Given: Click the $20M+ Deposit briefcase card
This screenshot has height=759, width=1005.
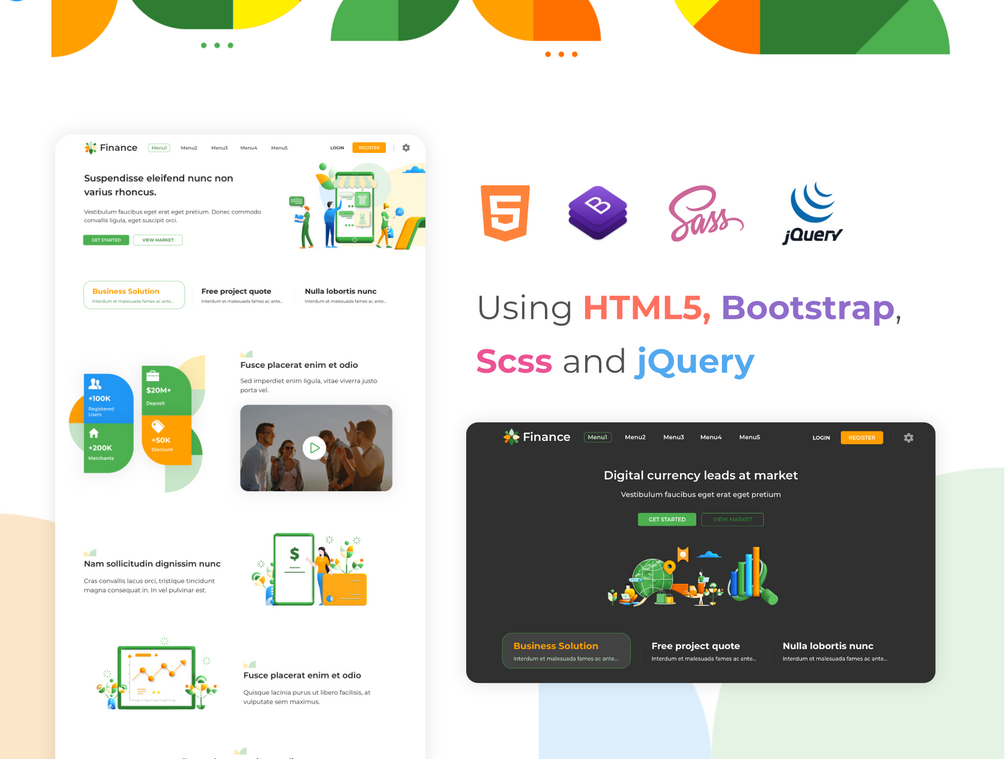Looking at the screenshot, I should pyautogui.click(x=166, y=390).
